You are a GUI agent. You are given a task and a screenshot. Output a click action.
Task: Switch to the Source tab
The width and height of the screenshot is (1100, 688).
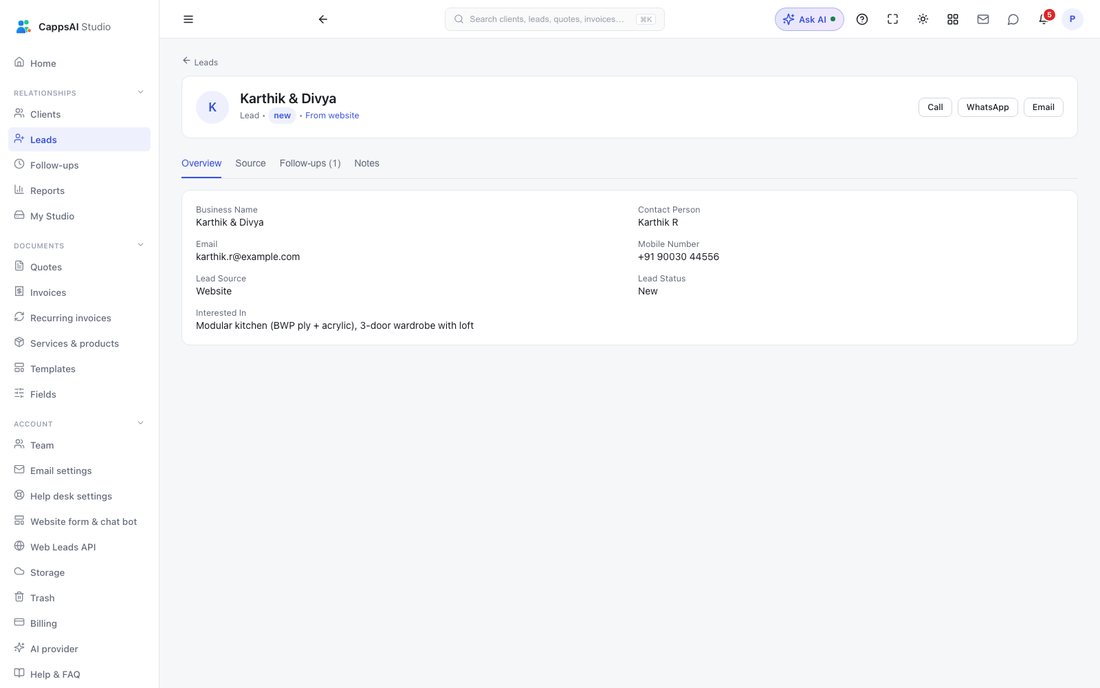(250, 163)
